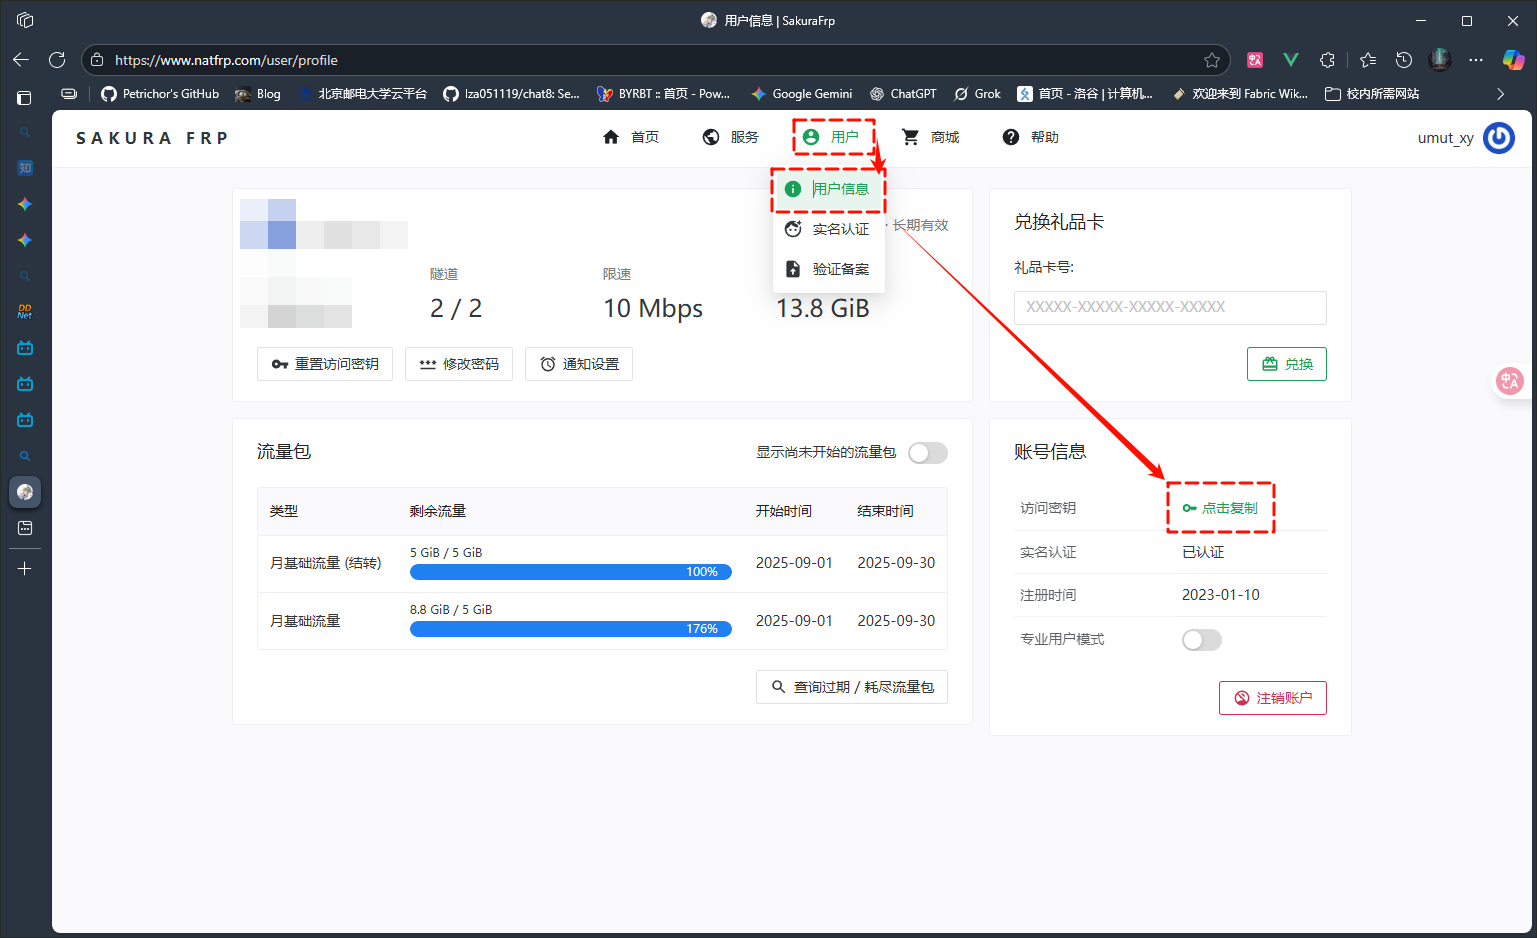Click the 100% traffic progress bar
This screenshot has width=1537, height=938.
[571, 572]
